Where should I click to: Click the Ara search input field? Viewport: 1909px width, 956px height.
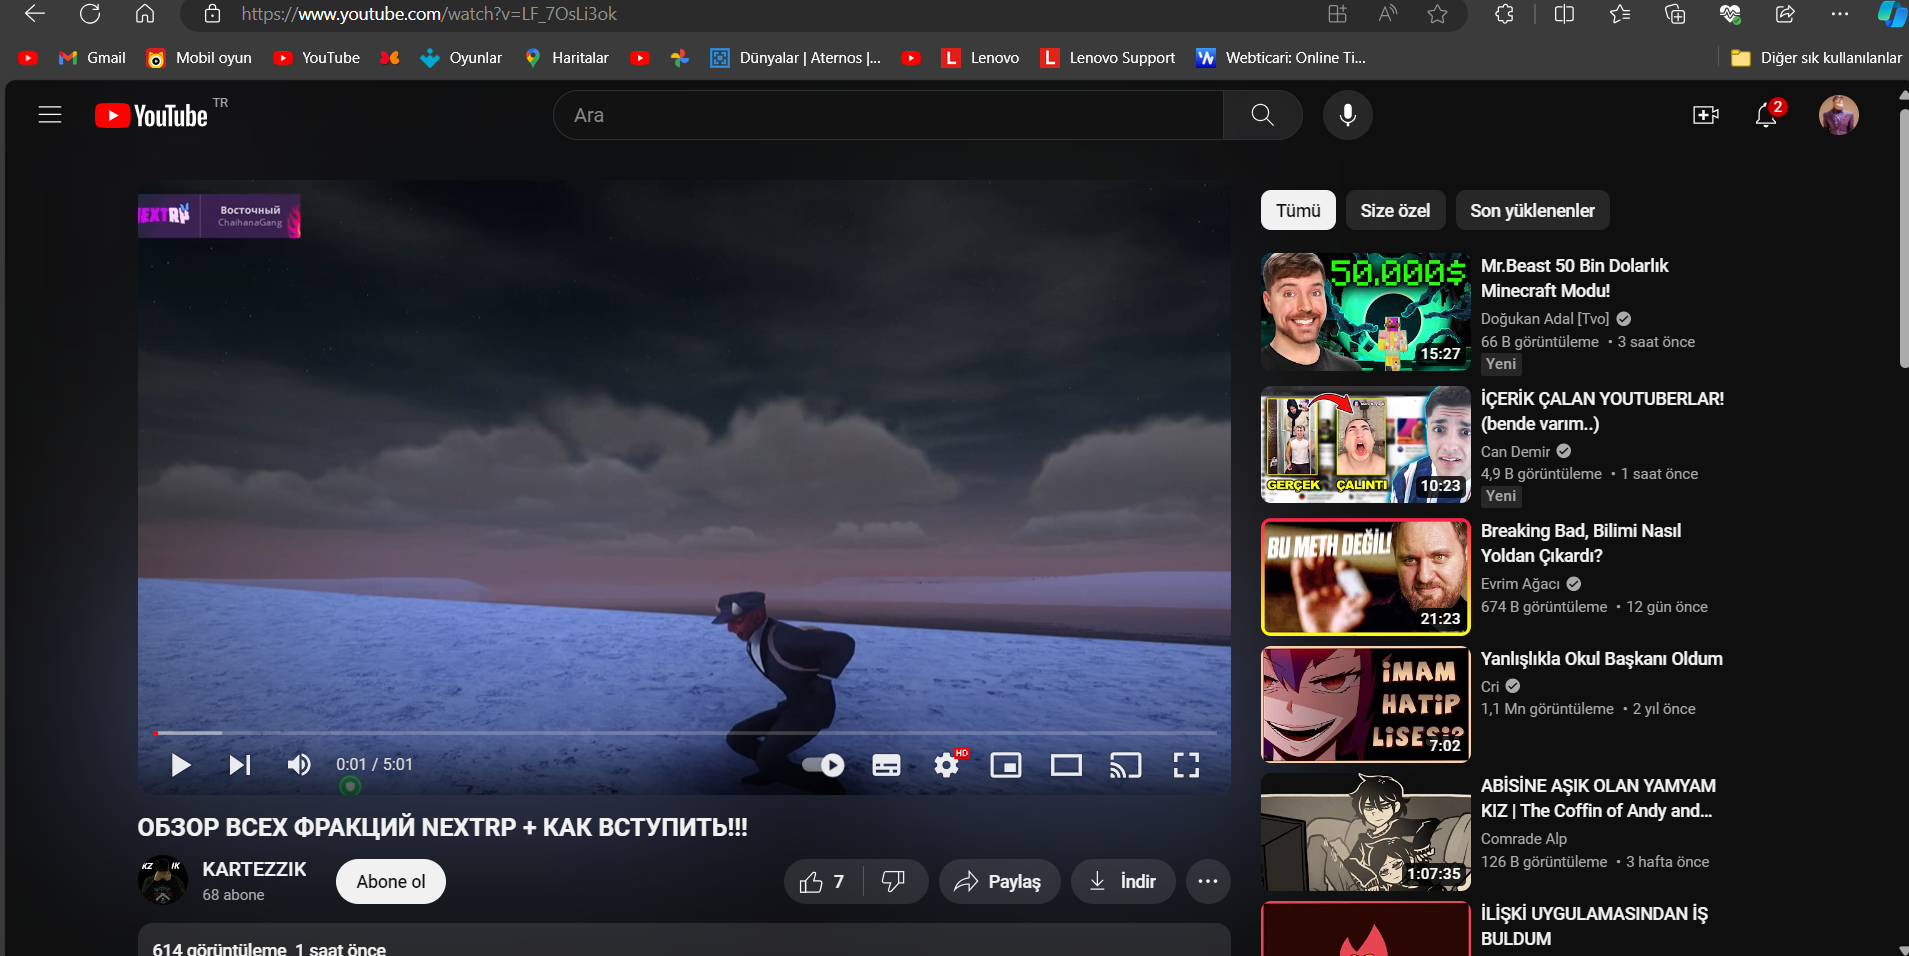coord(888,115)
